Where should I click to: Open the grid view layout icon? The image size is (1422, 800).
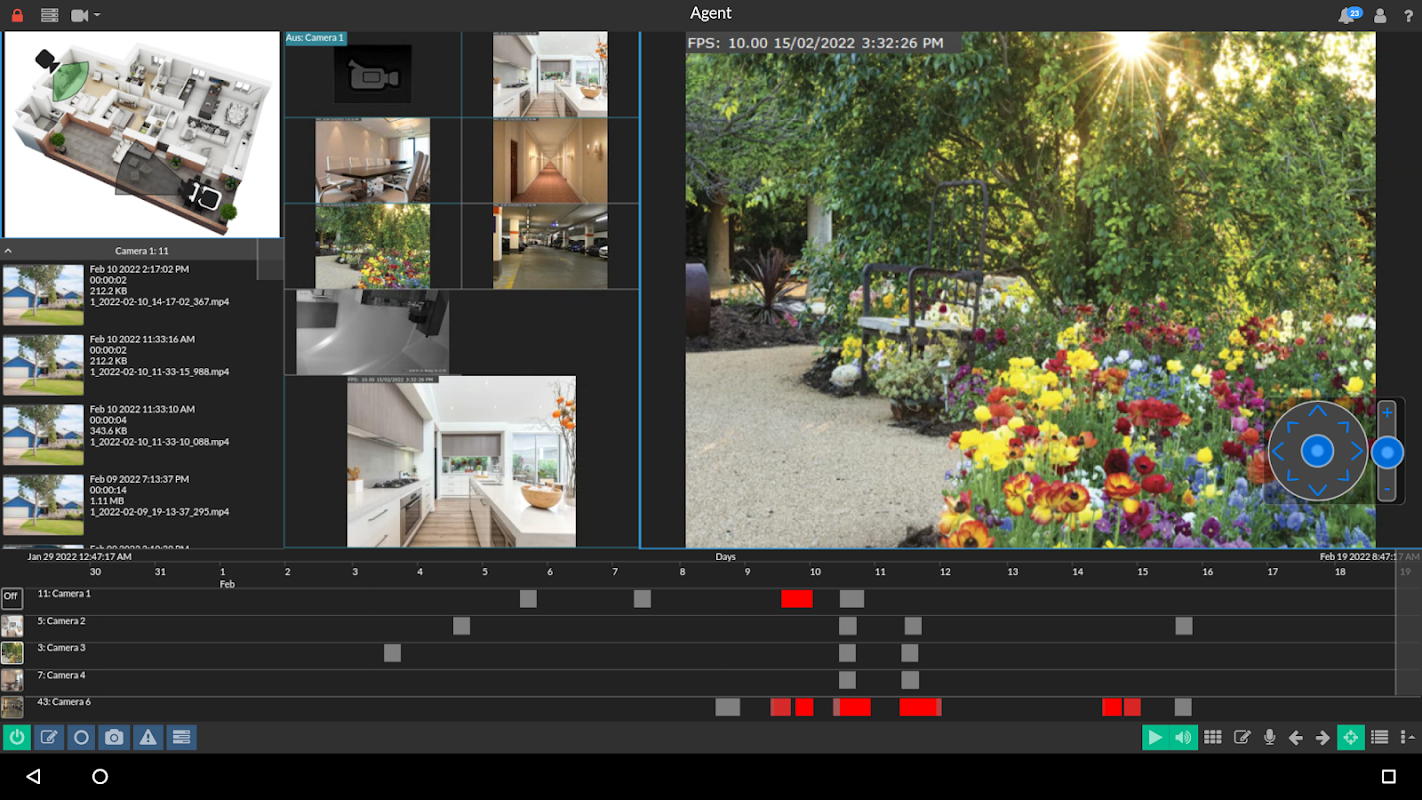coord(1213,738)
